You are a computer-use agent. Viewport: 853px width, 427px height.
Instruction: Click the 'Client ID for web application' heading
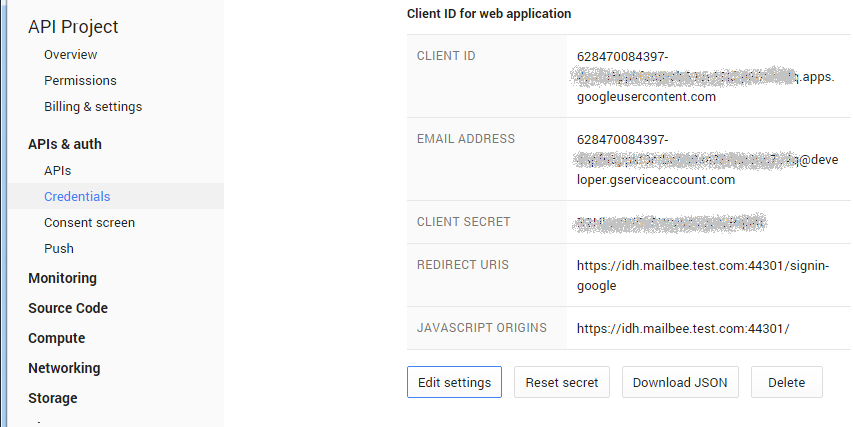click(489, 14)
